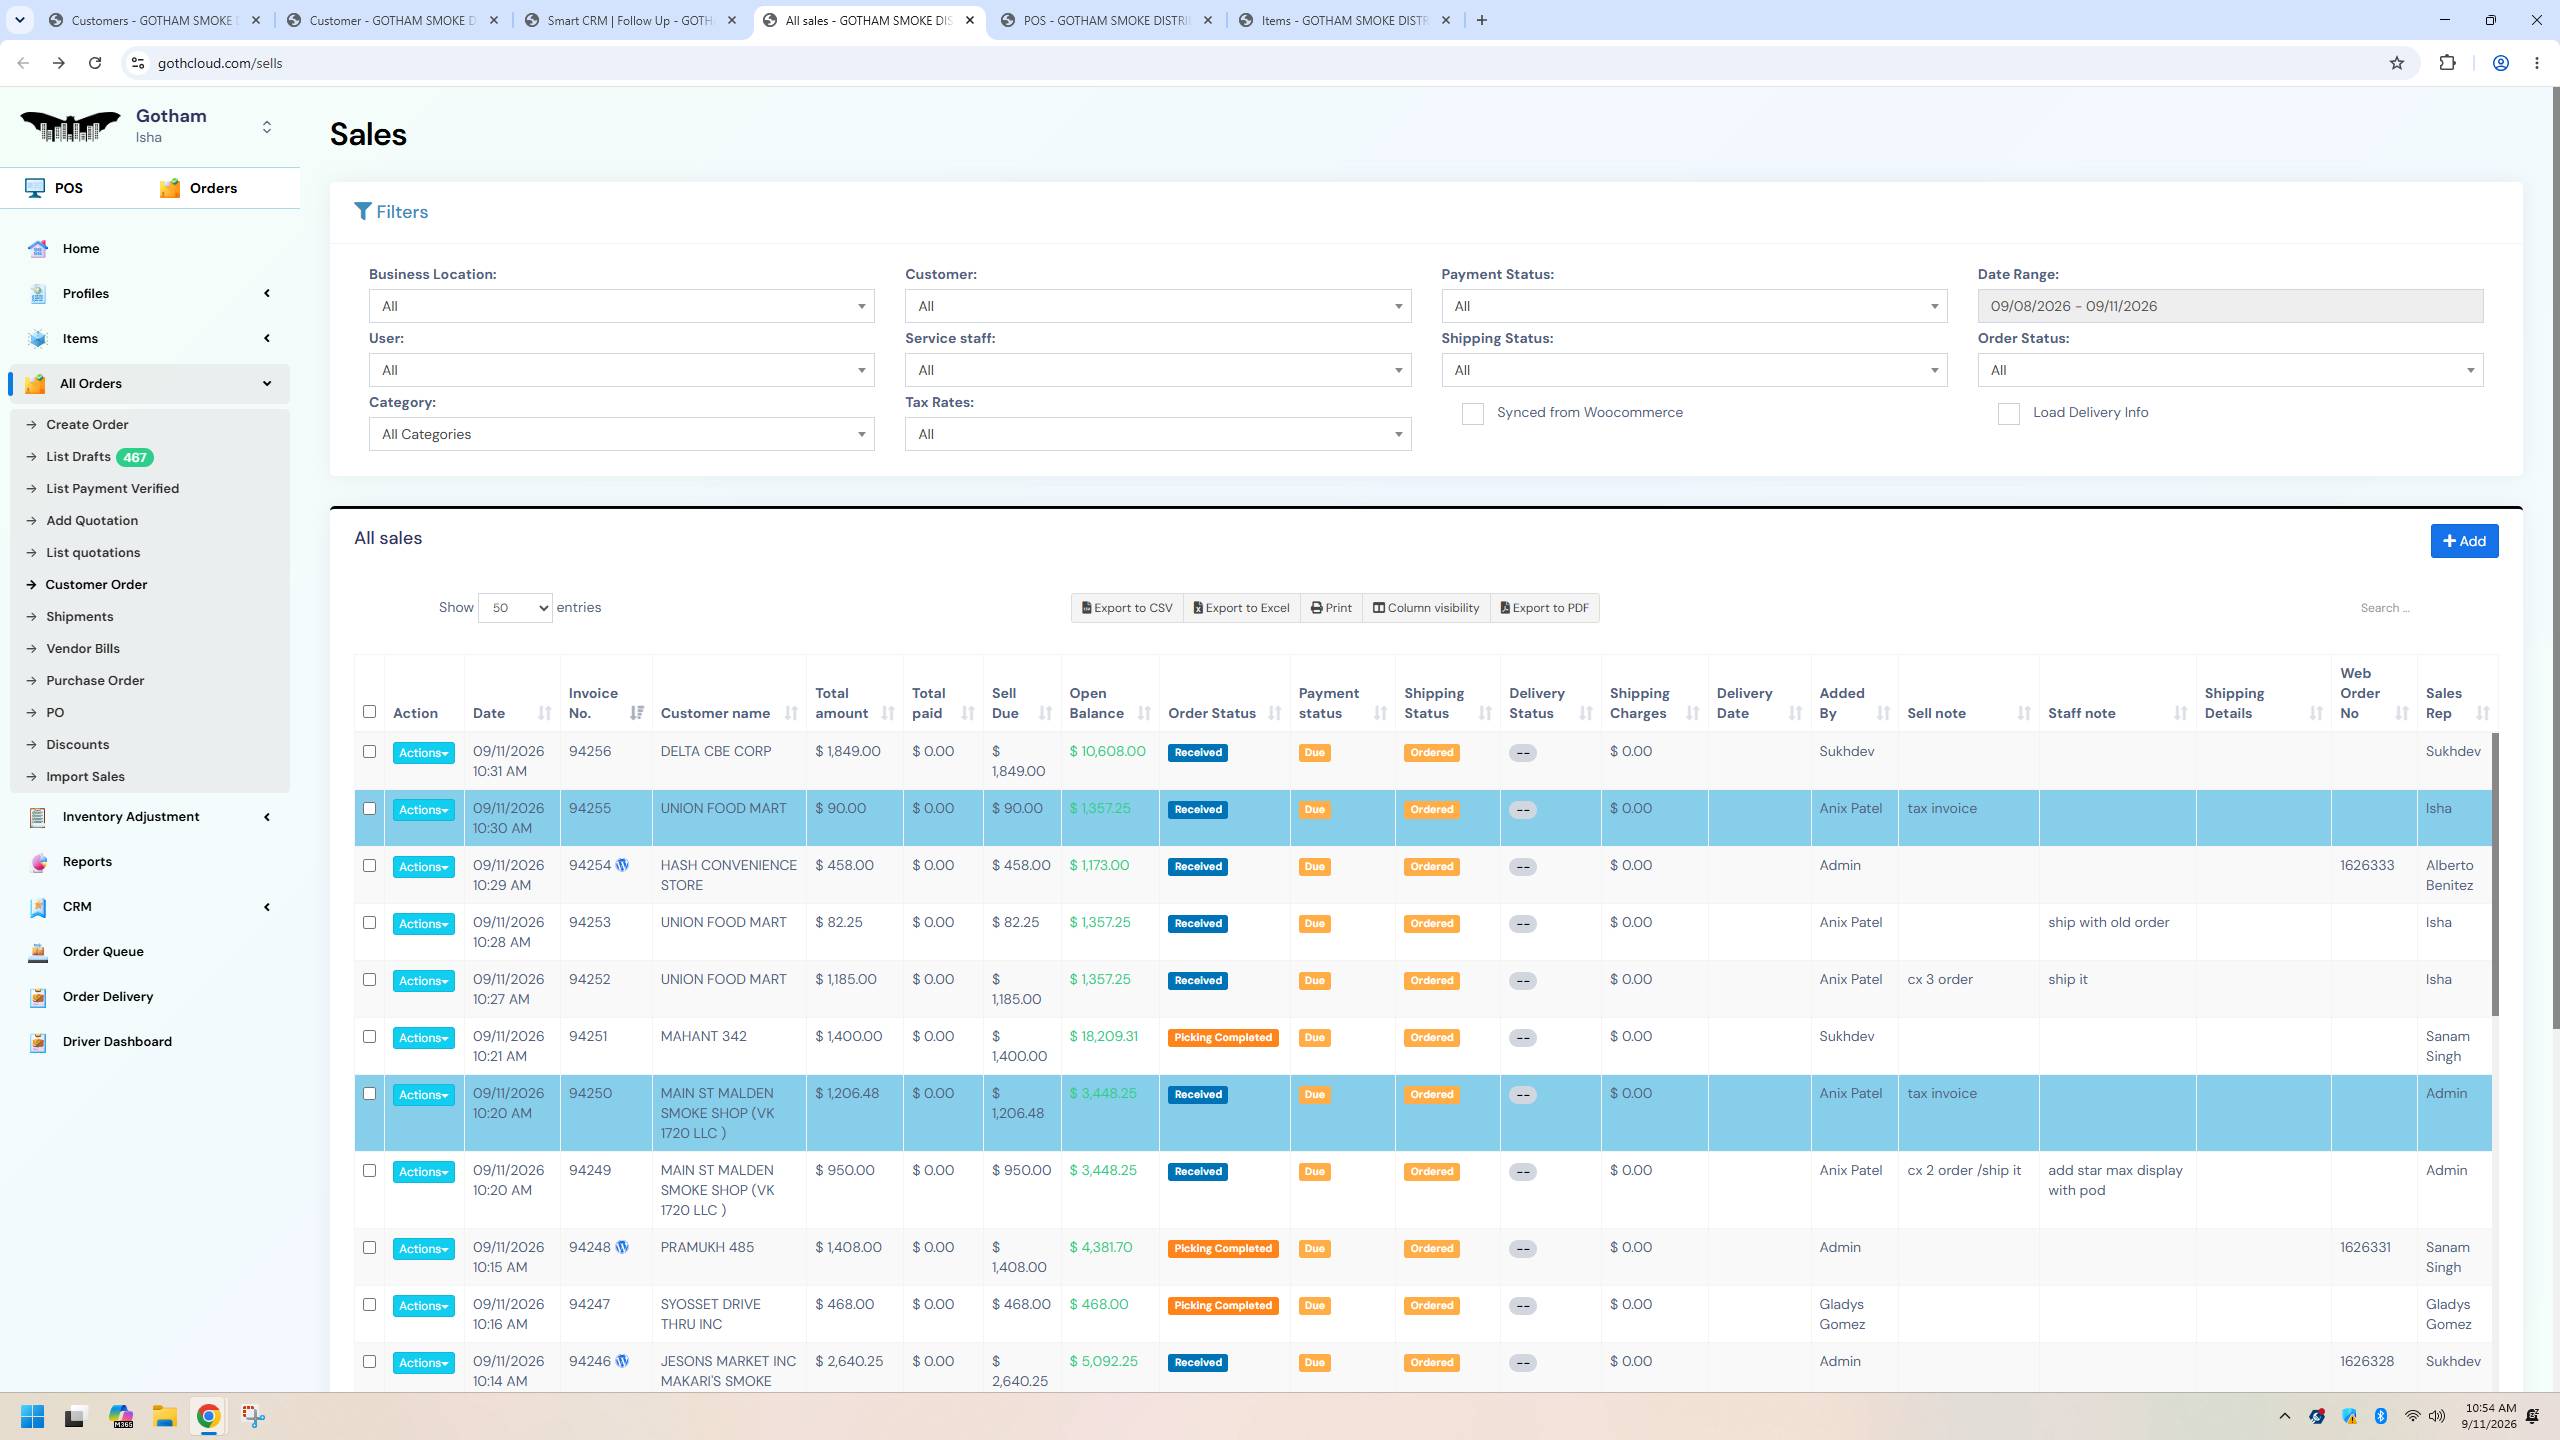Screen dimensions: 2560x1440
Task: Click the Export to Excel button
Action: [x=1241, y=608]
